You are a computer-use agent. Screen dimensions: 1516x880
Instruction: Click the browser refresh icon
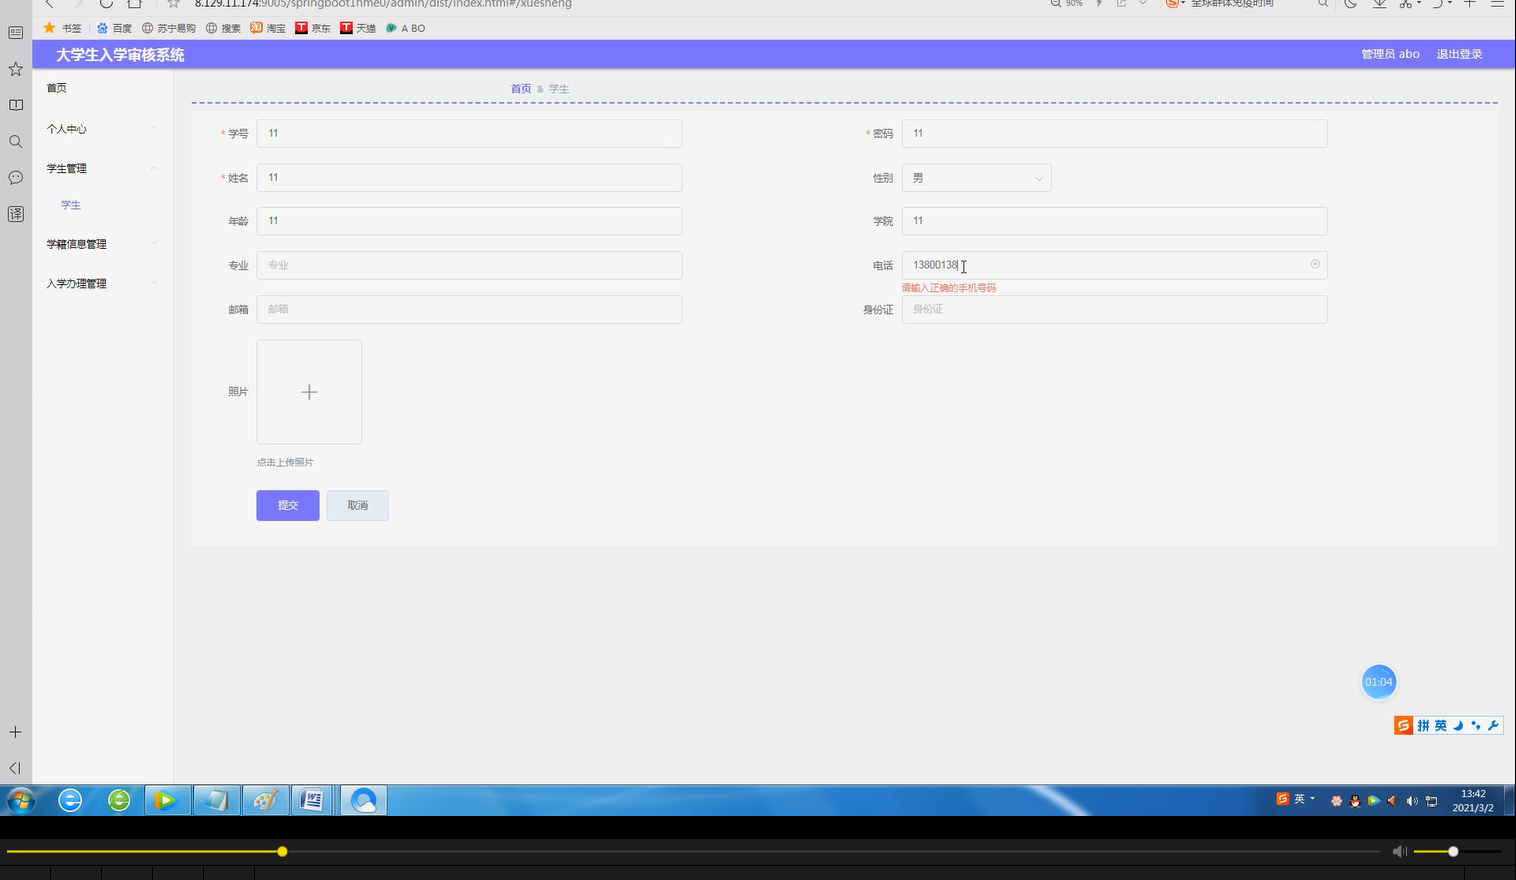pyautogui.click(x=106, y=4)
